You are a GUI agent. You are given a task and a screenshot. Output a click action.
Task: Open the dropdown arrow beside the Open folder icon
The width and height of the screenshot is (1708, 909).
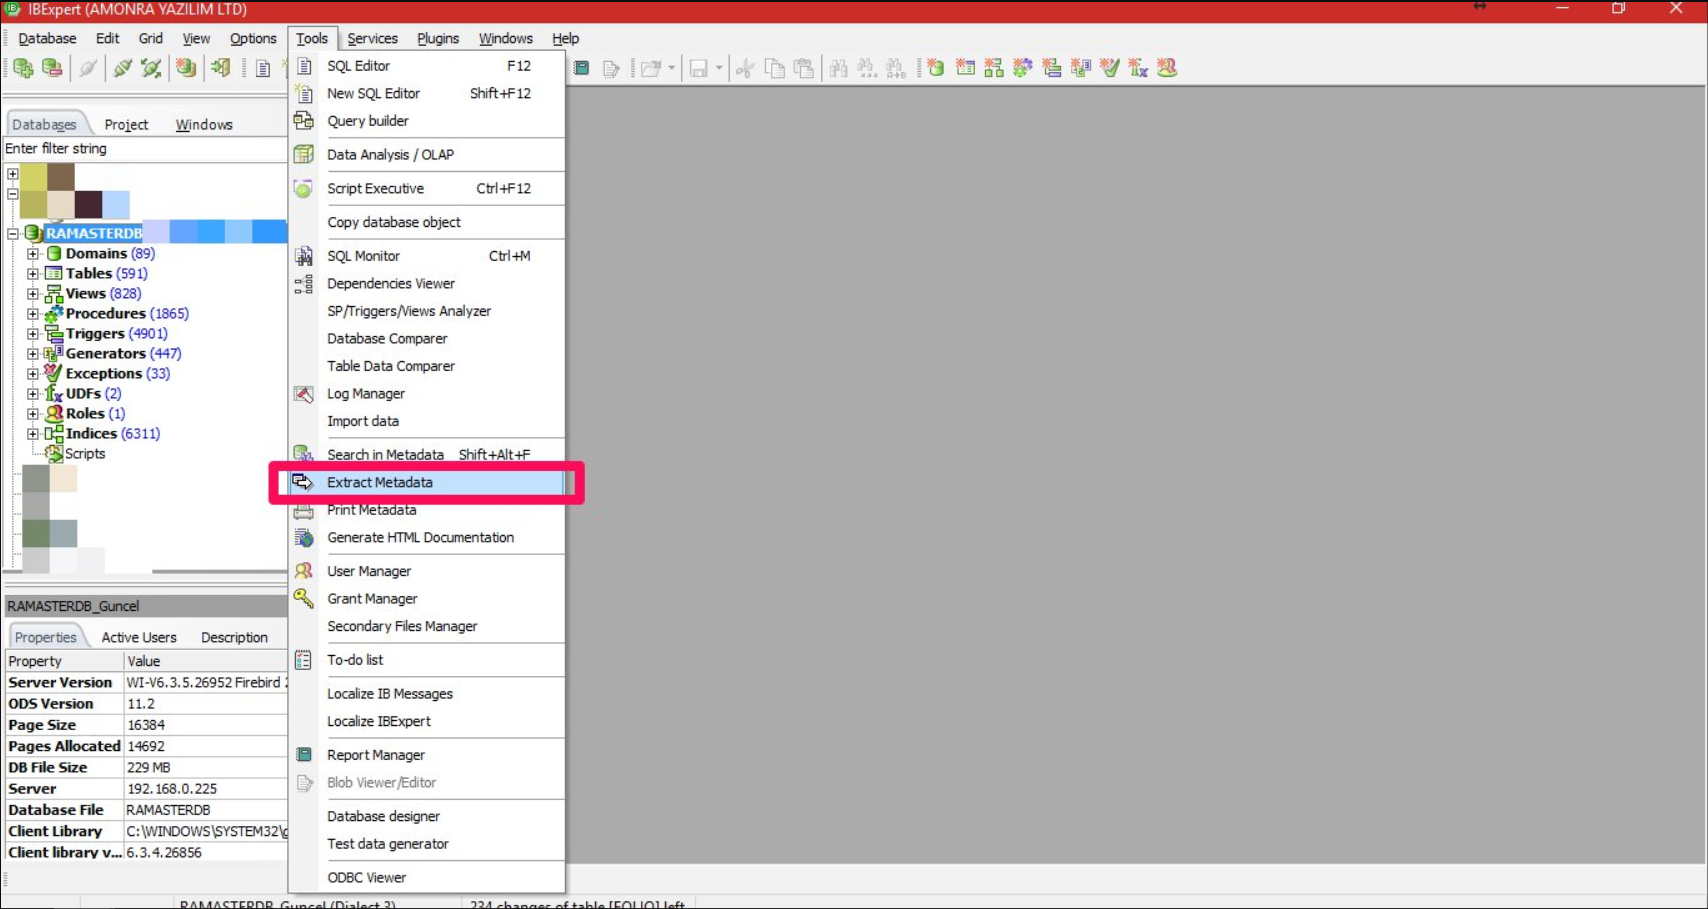671,68
